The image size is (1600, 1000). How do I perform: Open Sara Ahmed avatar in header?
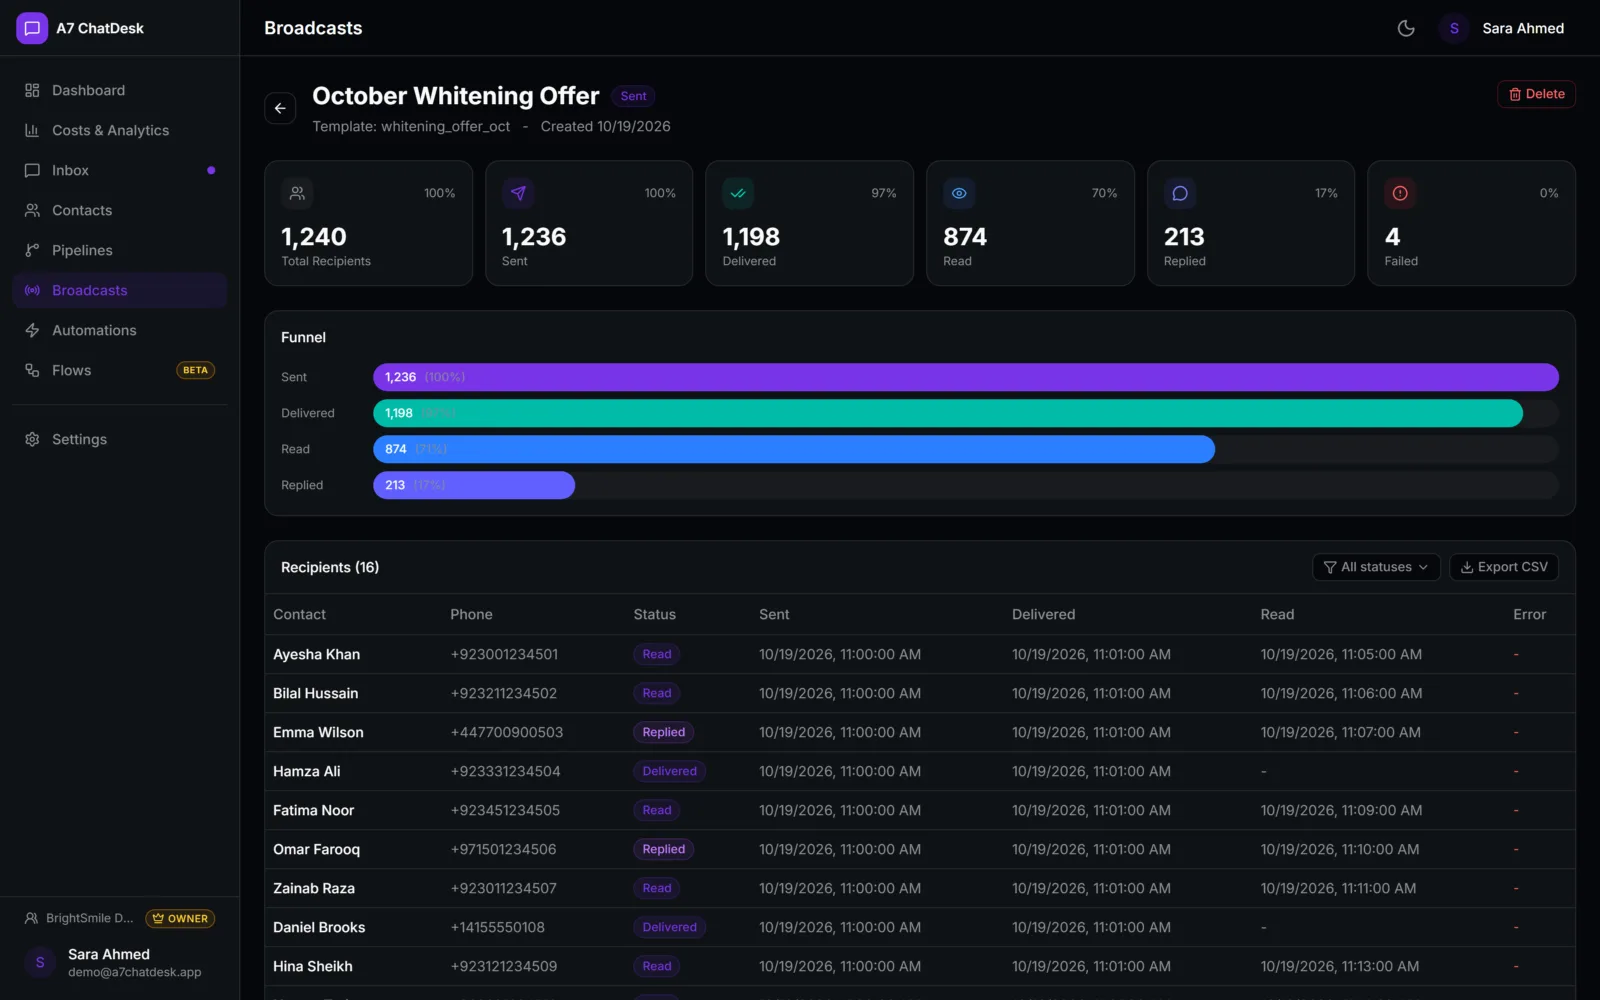1454,28
